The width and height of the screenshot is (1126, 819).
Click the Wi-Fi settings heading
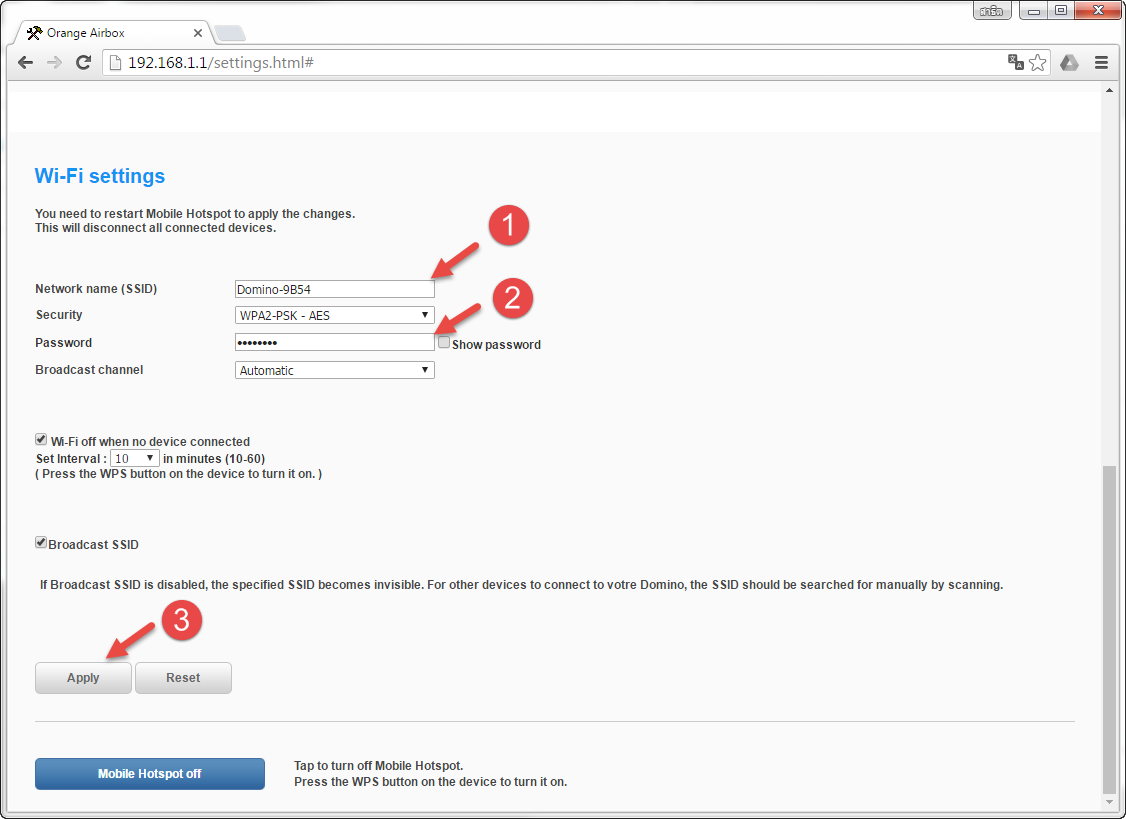pos(100,176)
